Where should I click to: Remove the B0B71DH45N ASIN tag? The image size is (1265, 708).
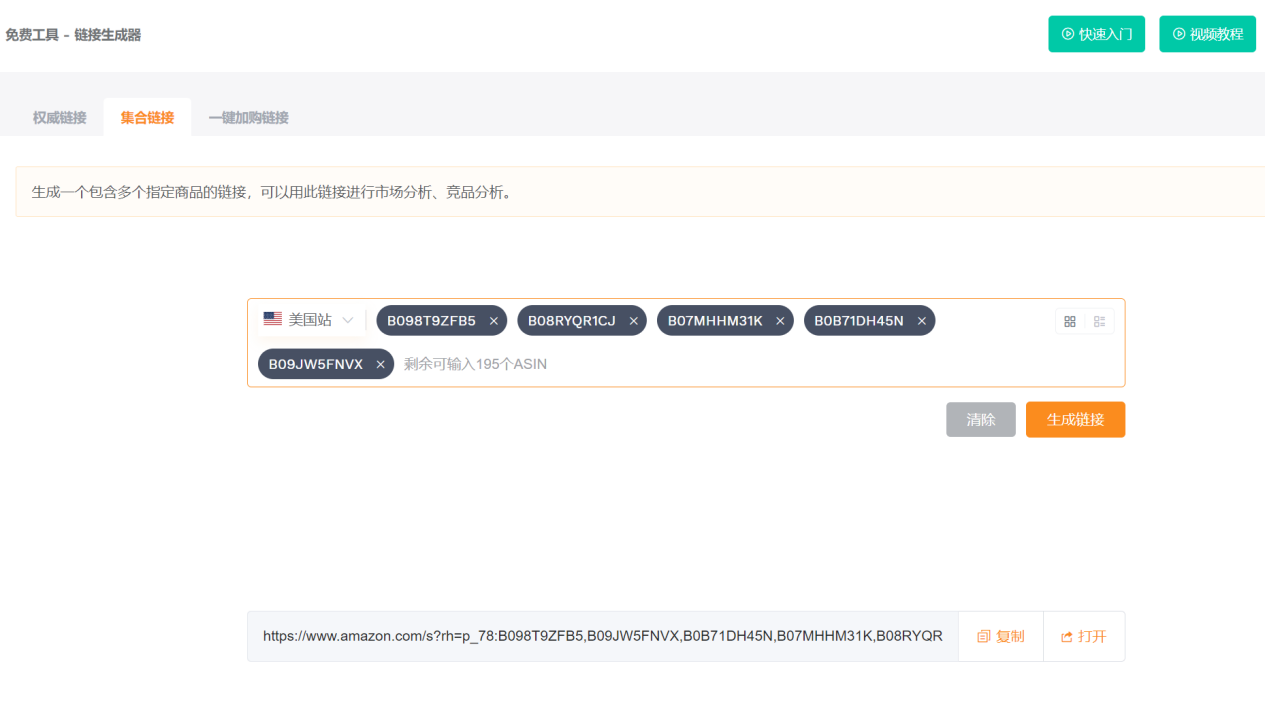click(921, 321)
